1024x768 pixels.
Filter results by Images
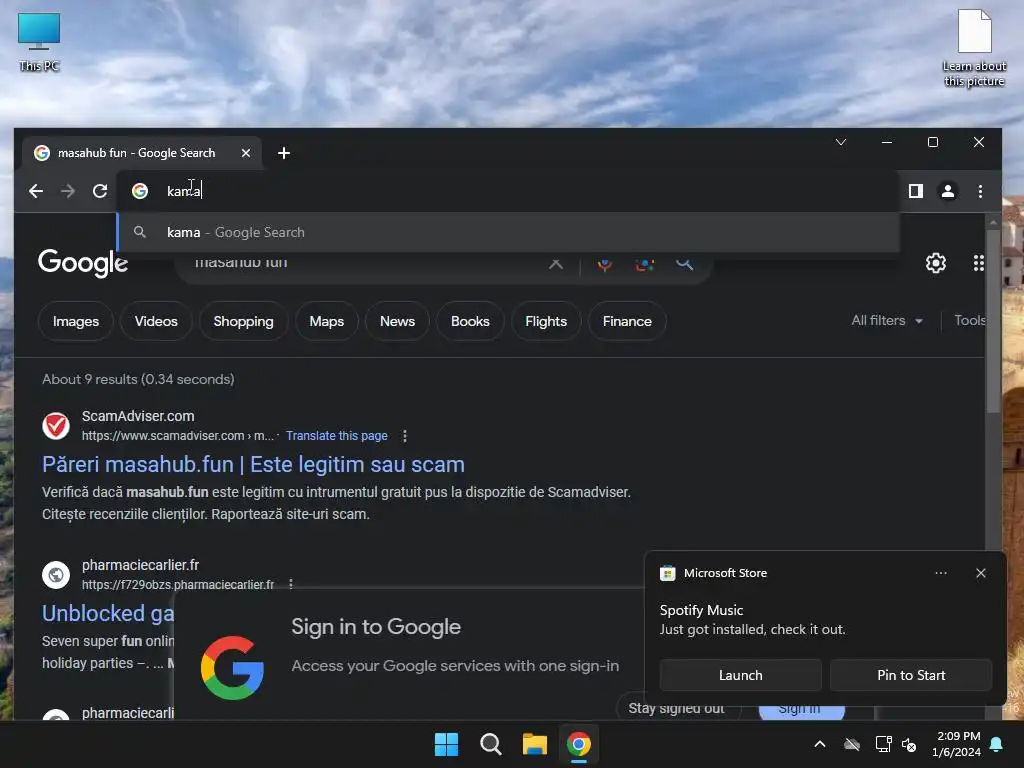[76, 321]
